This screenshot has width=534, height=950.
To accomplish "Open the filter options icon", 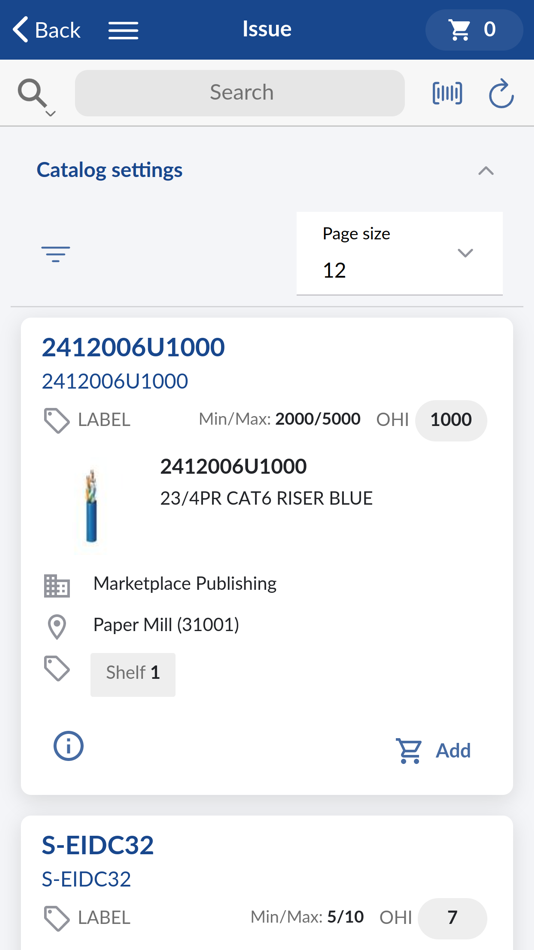I will (x=56, y=254).
